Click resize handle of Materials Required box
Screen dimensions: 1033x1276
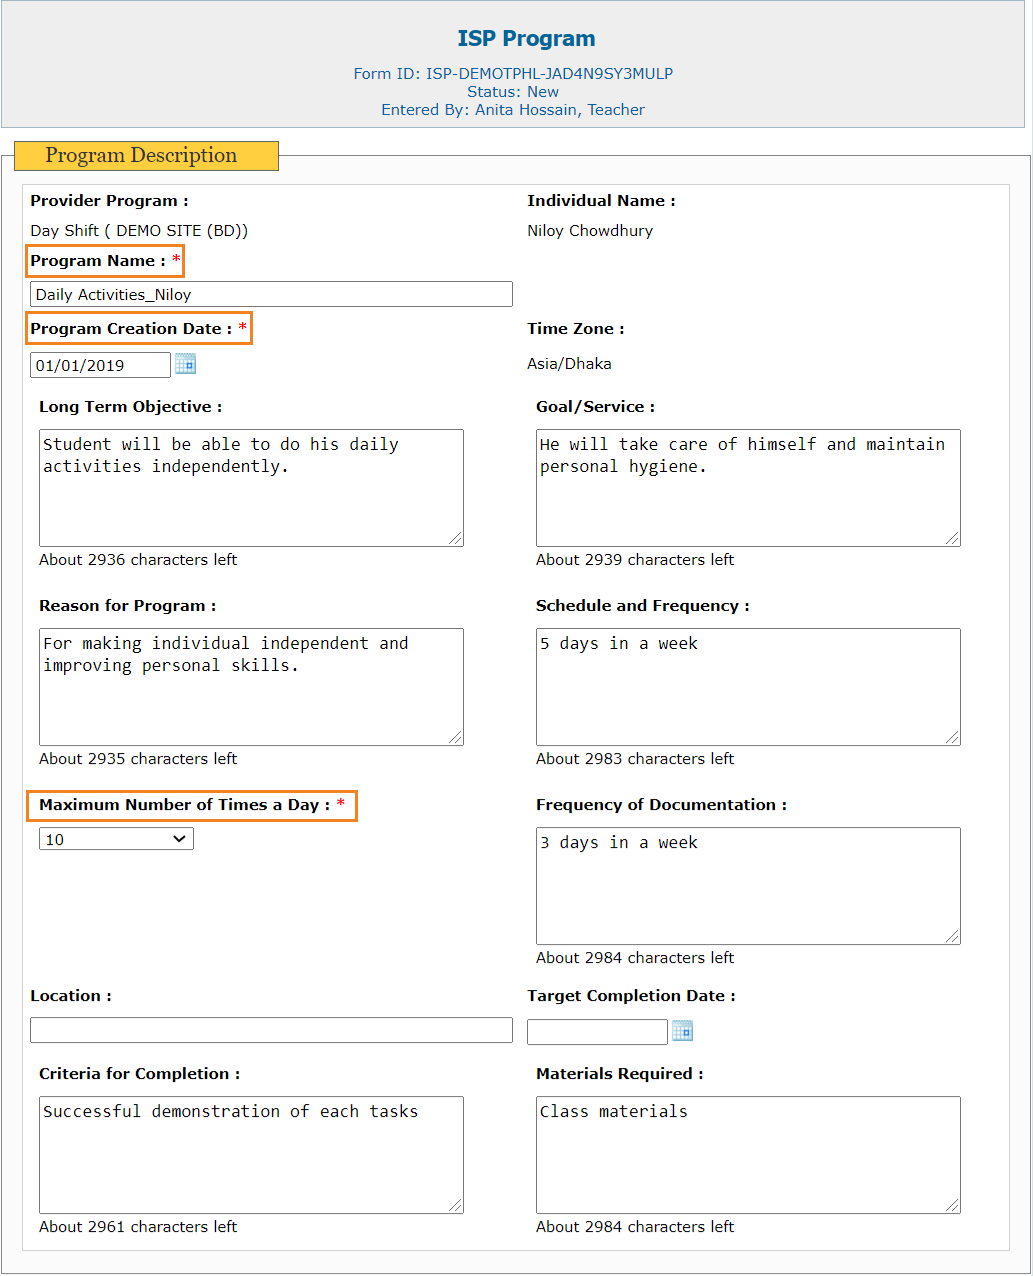click(952, 1205)
